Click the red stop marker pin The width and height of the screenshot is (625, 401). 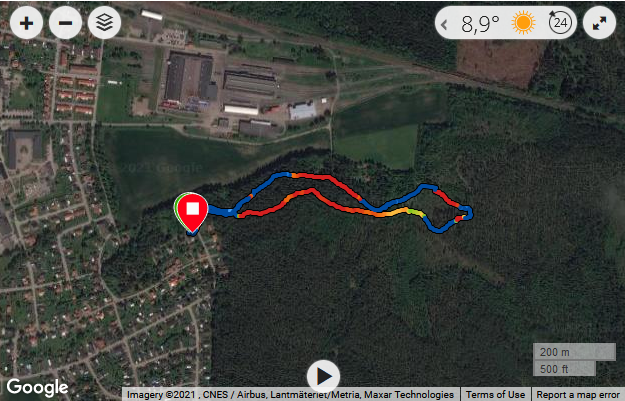[193, 210]
